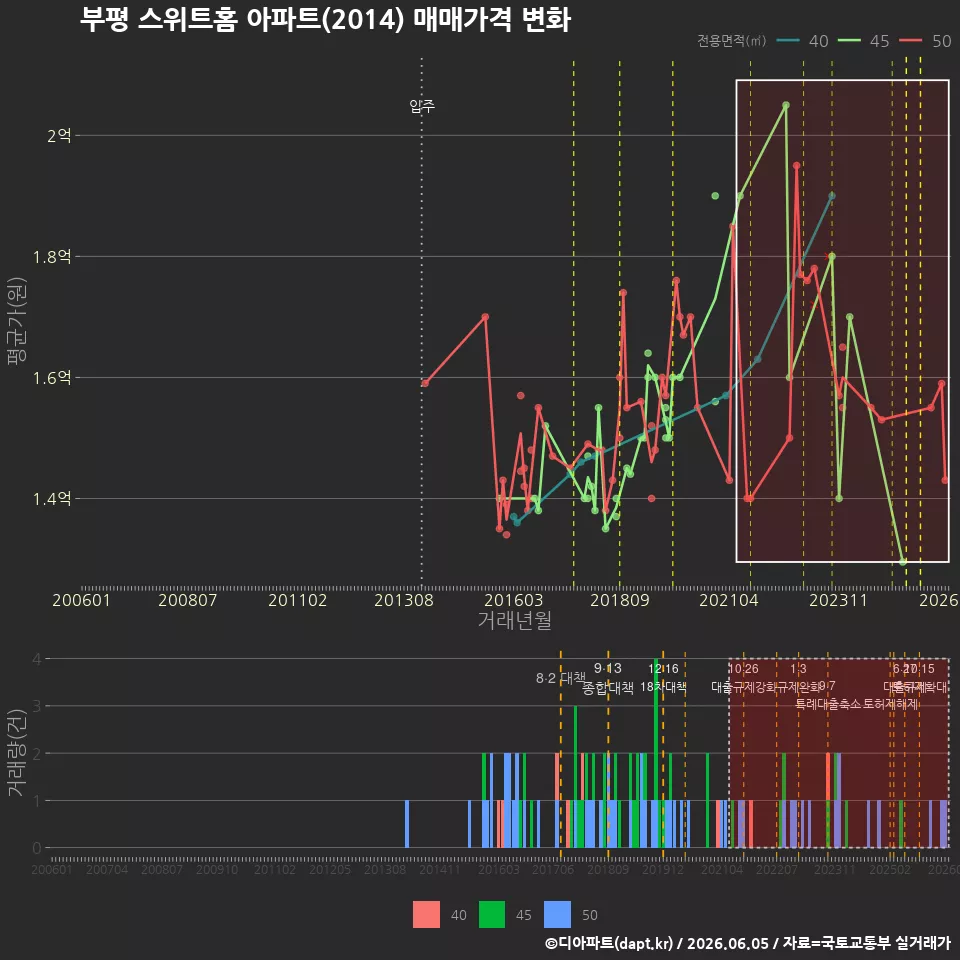Click the first red 50 point at 1.6억
Image resolution: width=960 pixels, height=960 pixels.
point(426,383)
